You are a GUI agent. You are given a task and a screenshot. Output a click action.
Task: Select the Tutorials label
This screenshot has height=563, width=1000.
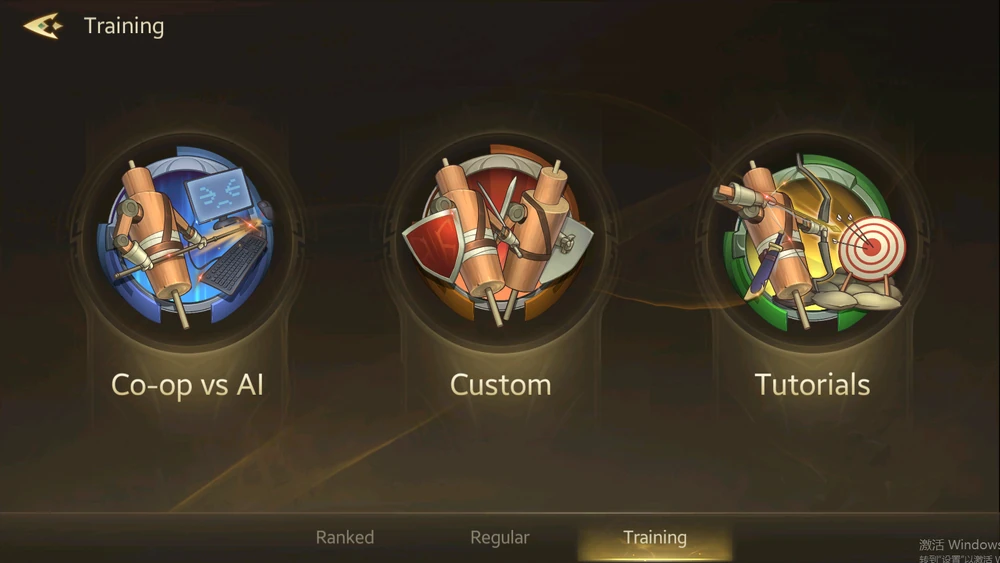812,385
